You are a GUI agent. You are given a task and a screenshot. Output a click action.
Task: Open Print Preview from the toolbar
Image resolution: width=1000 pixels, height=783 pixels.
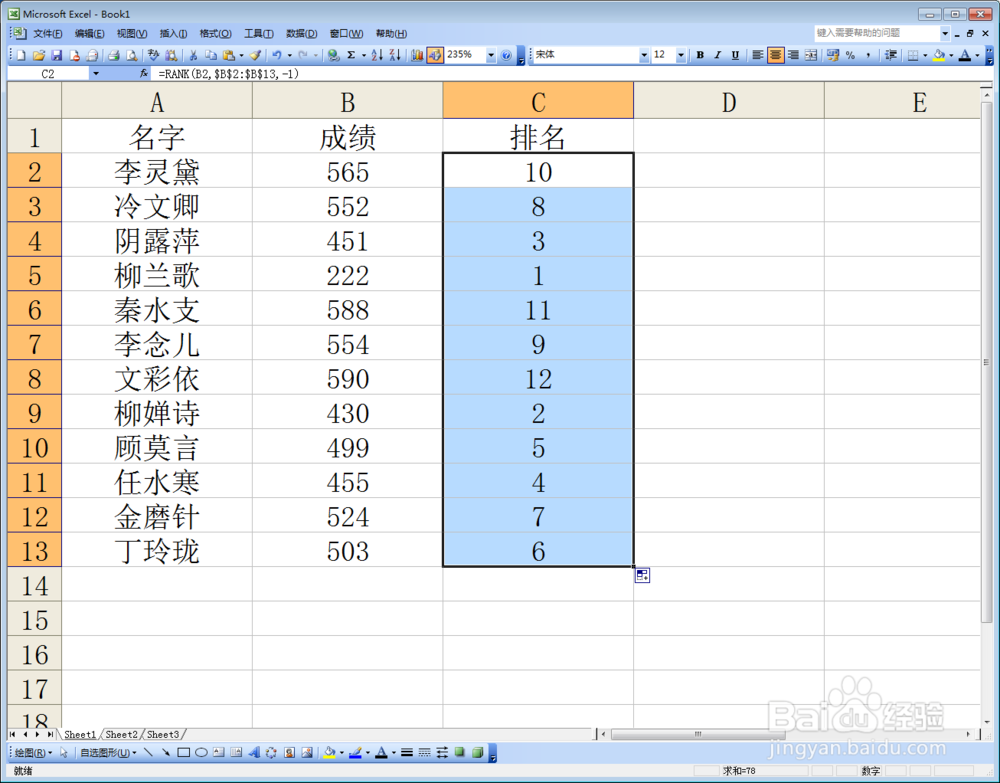131,55
